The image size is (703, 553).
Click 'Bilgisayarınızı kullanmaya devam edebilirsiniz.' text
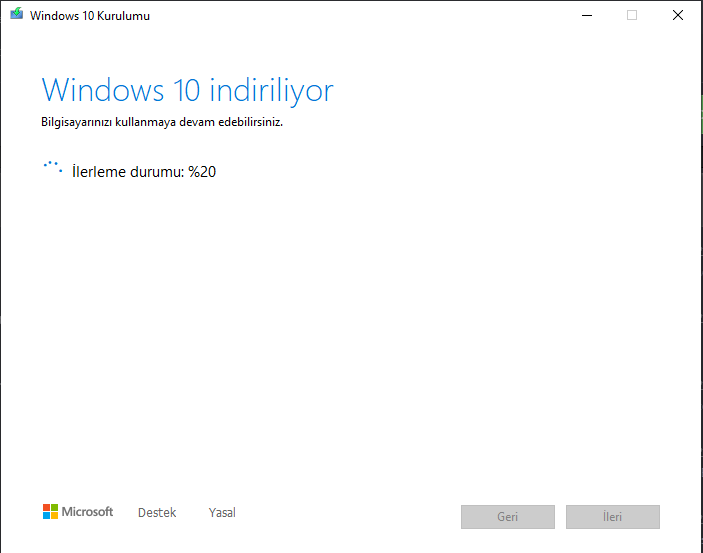click(x=162, y=122)
